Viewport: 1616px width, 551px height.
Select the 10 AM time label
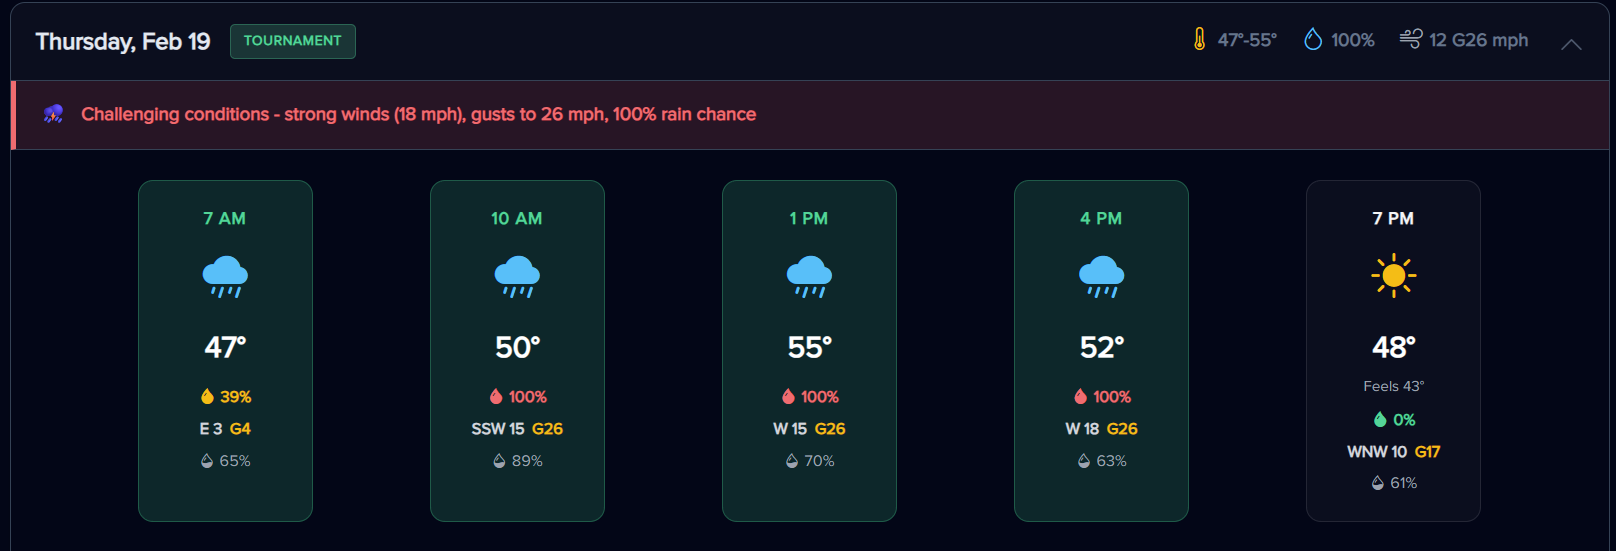pos(517,218)
